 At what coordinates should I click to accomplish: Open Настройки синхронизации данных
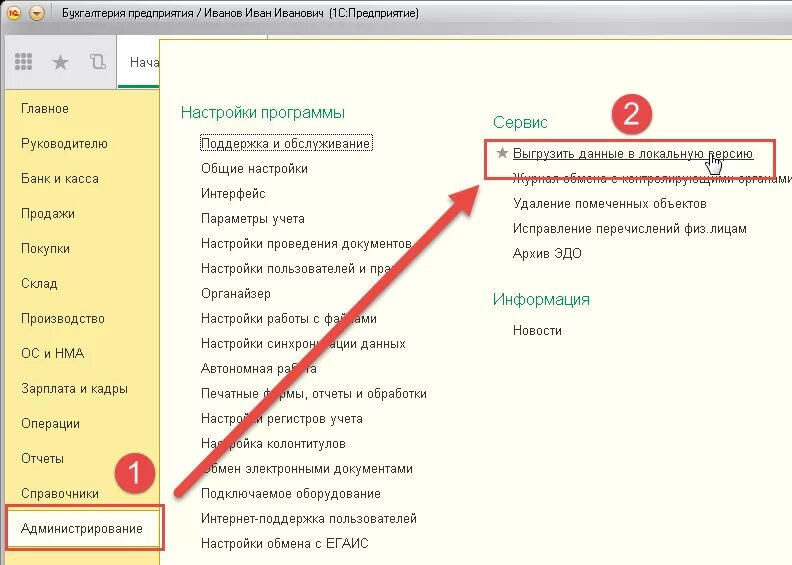click(x=303, y=343)
